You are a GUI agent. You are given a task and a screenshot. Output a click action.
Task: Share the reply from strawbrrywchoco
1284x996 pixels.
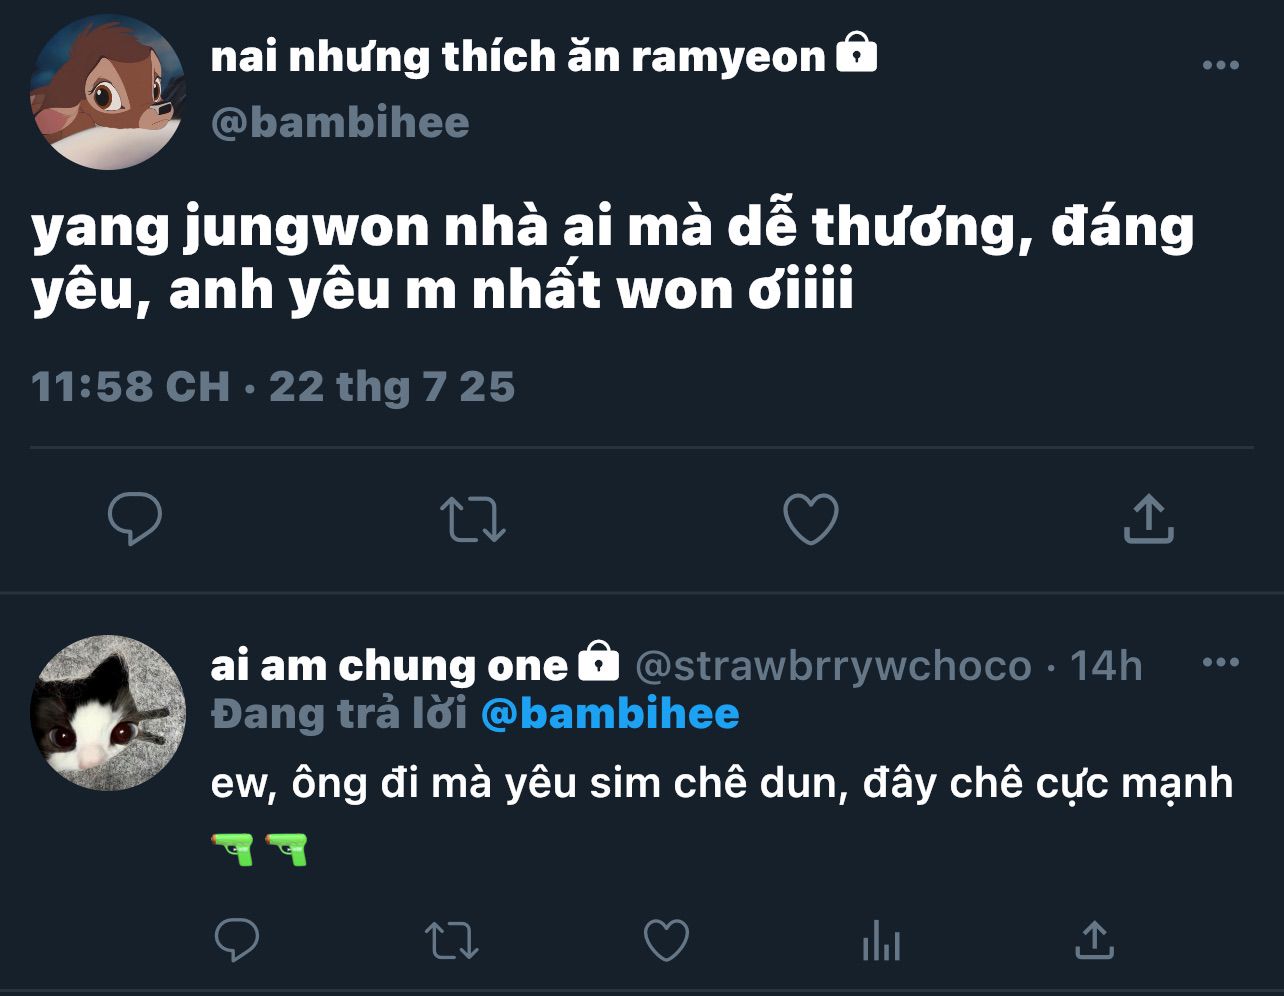1094,940
